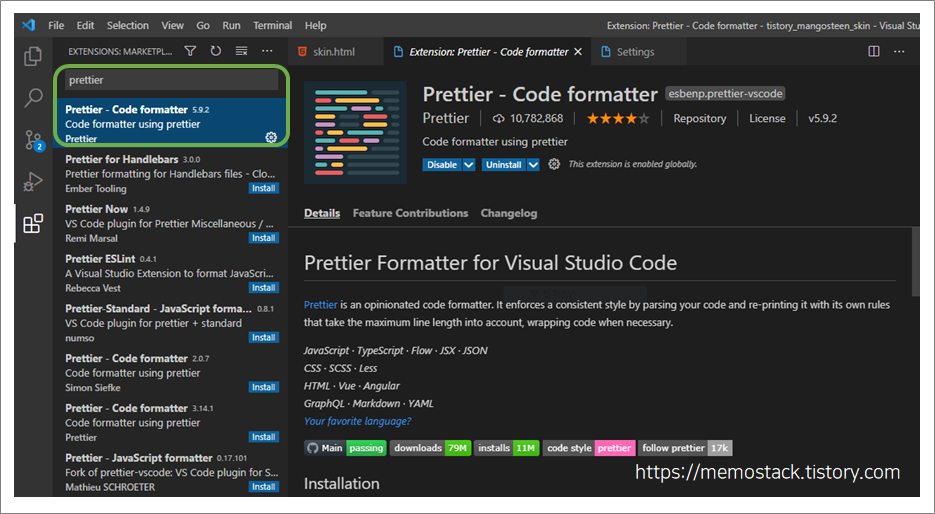This screenshot has height=514, width=935.
Task: Click the follow prettier 17k badge
Action: coord(685,448)
